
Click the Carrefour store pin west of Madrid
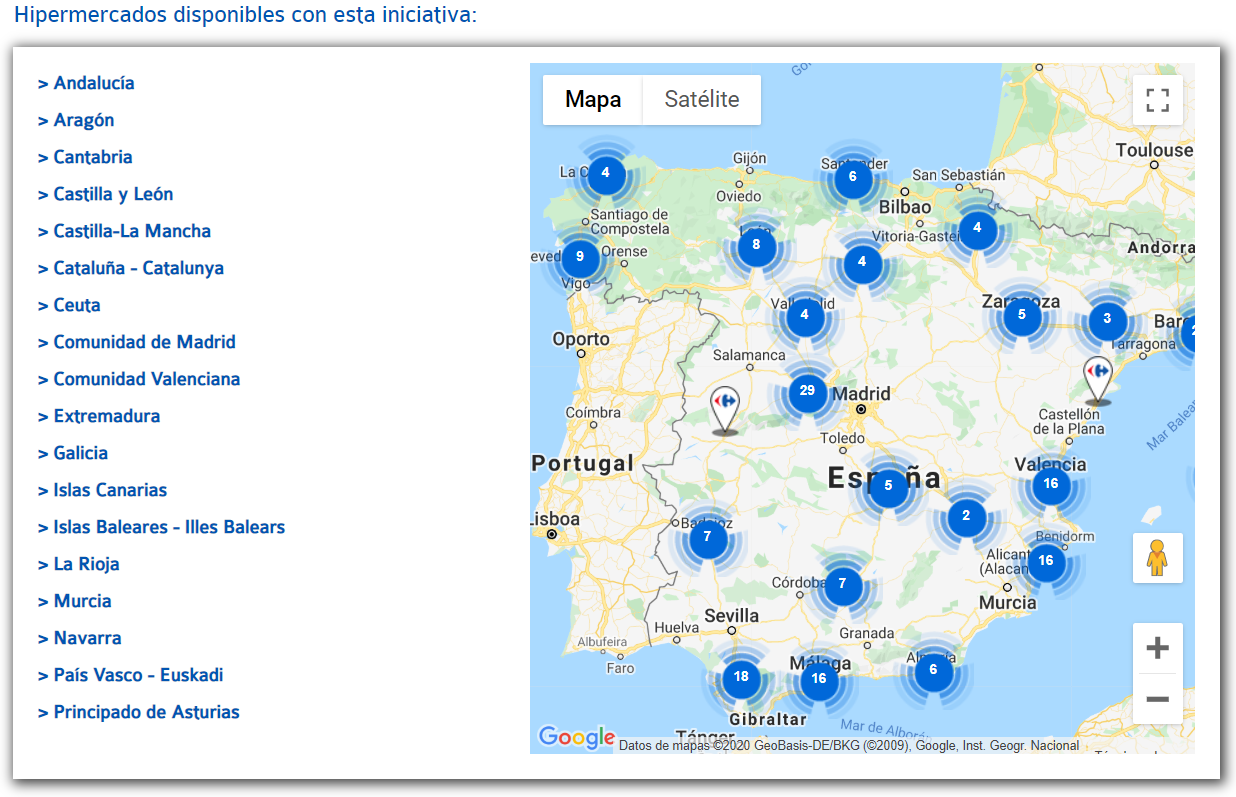[x=725, y=410]
